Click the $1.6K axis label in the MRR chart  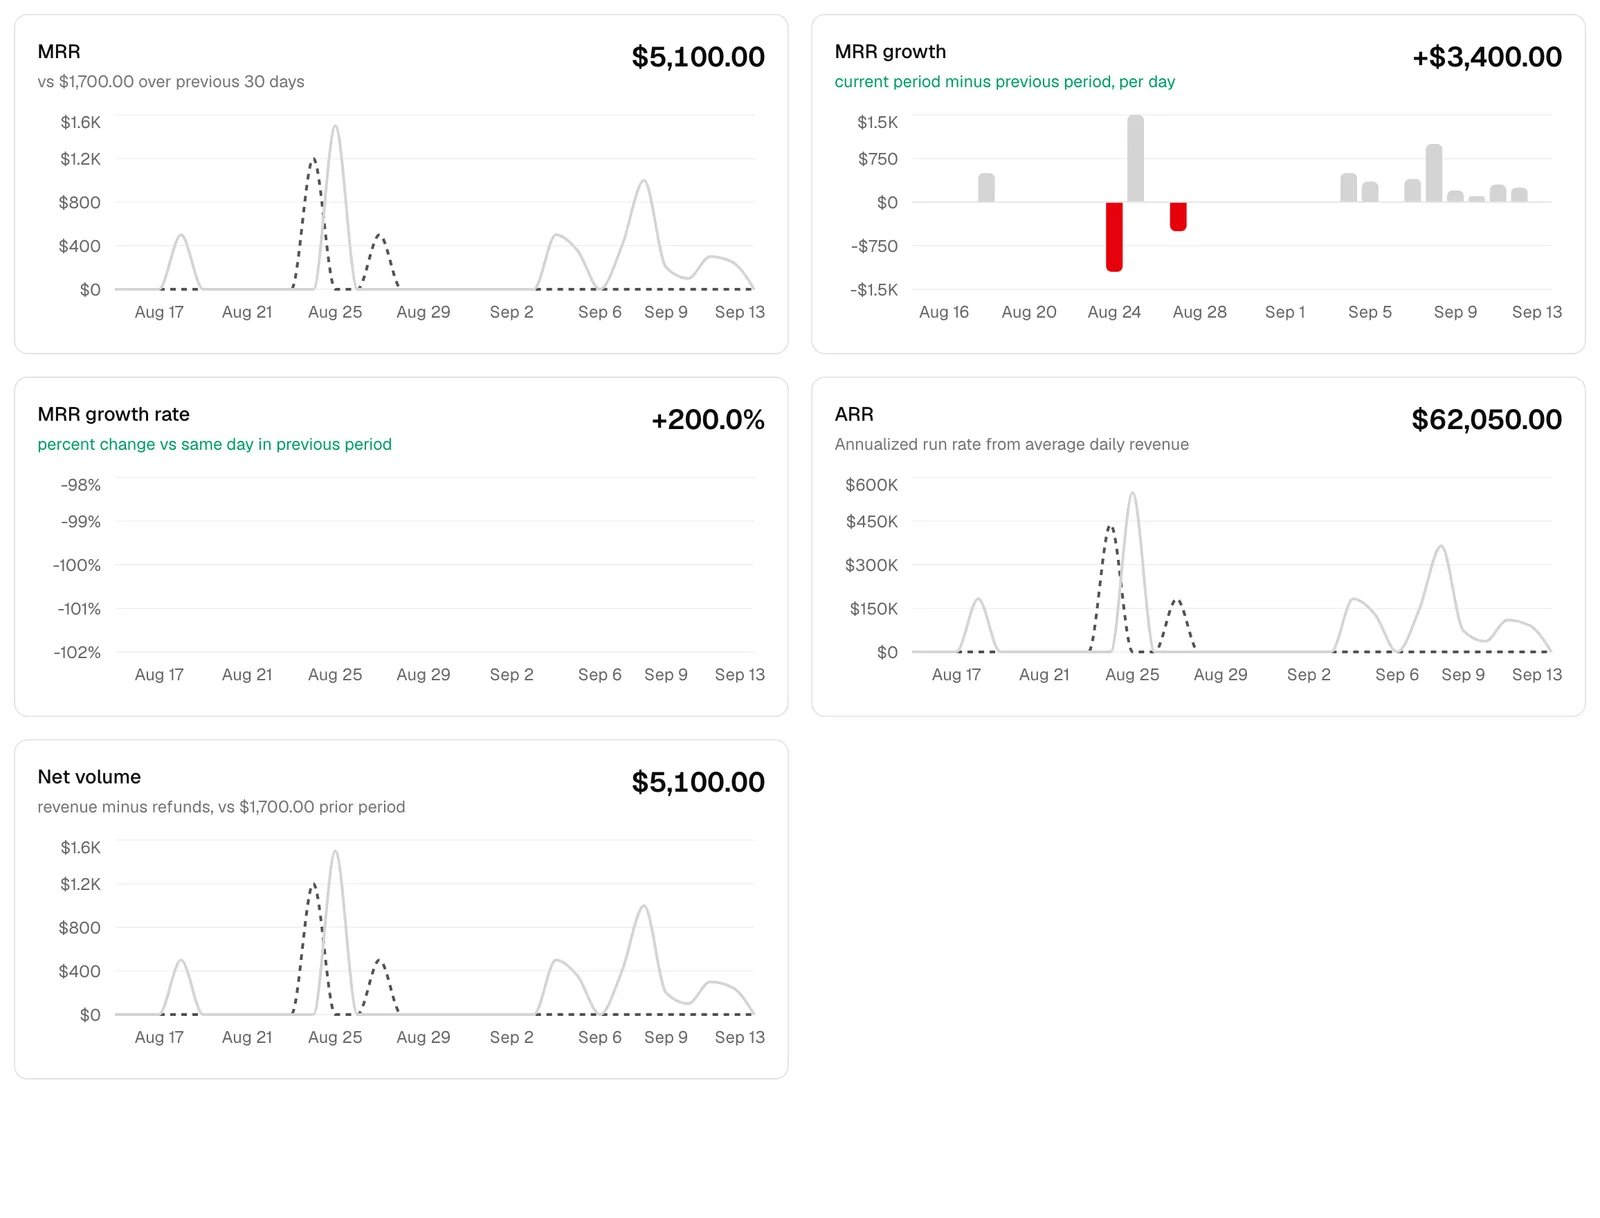(81, 122)
